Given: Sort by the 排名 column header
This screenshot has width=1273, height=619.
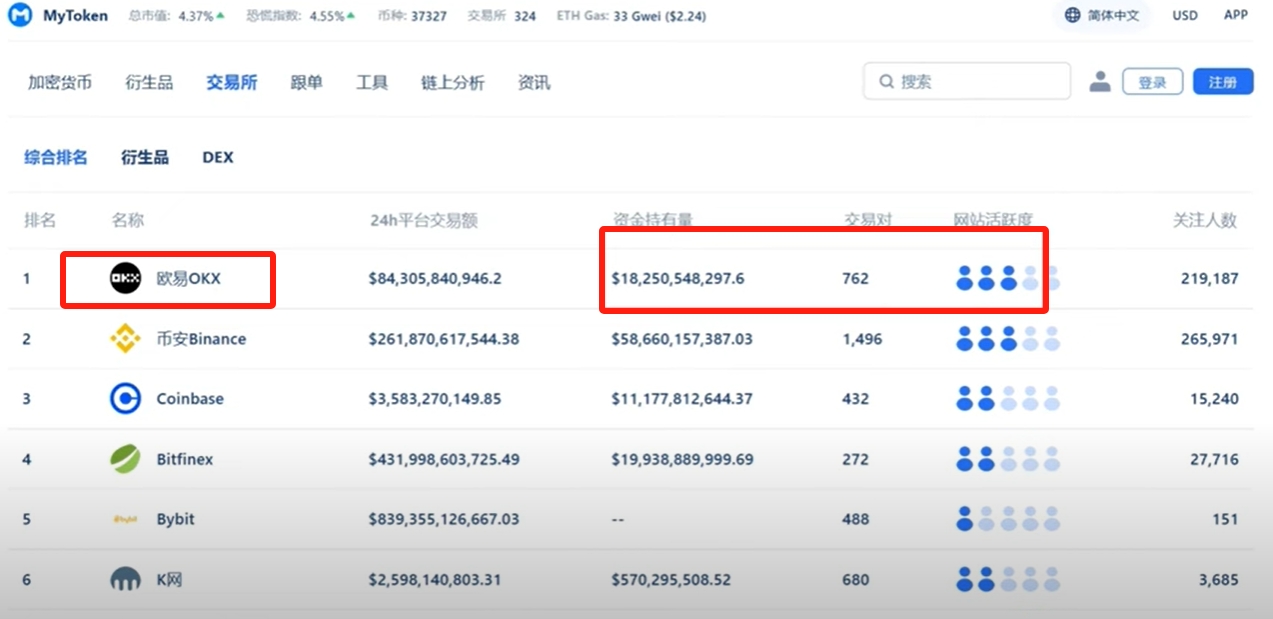Looking at the screenshot, I should [40, 220].
